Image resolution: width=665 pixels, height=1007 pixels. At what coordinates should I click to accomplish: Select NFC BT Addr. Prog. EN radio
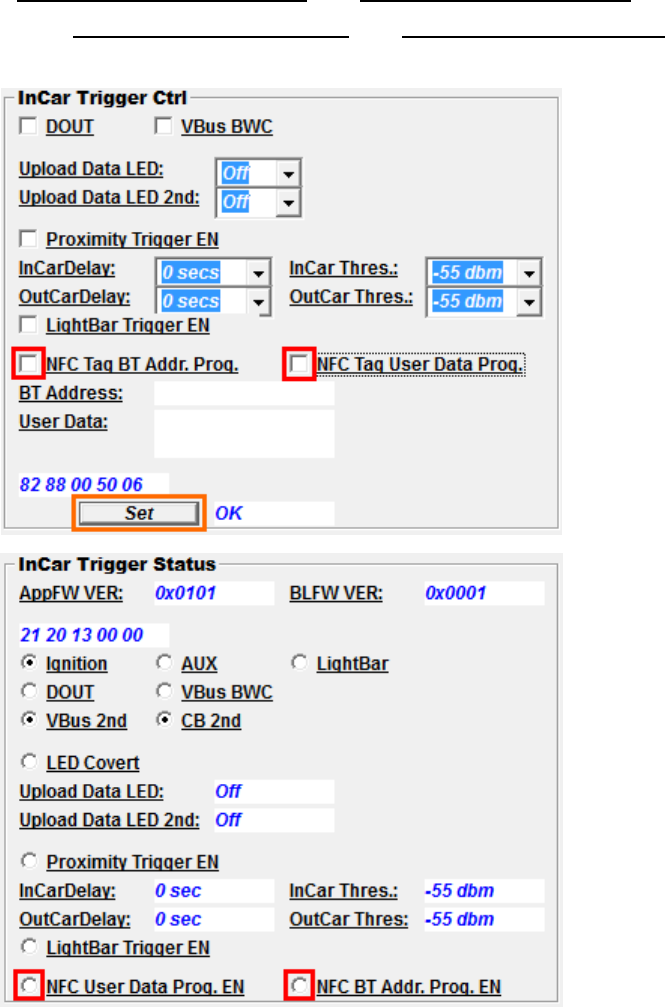point(299,985)
